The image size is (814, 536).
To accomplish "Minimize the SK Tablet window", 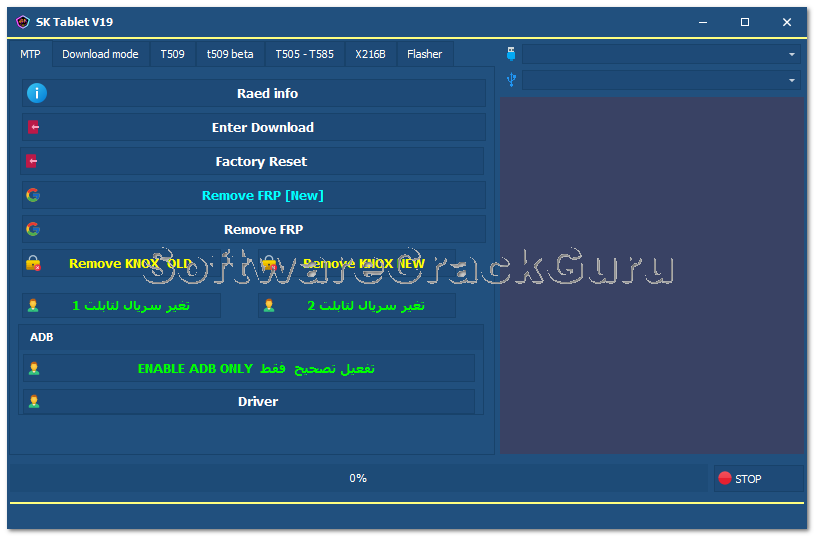I will pyautogui.click(x=703, y=22).
